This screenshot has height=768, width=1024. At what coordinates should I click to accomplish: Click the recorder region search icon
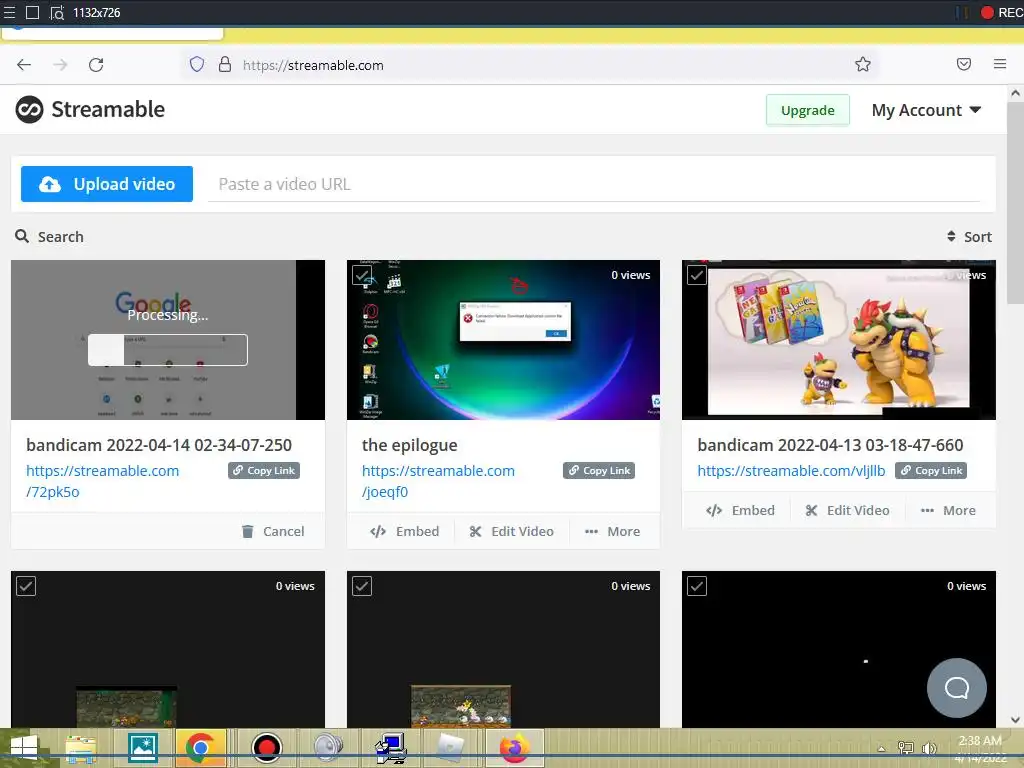57,12
